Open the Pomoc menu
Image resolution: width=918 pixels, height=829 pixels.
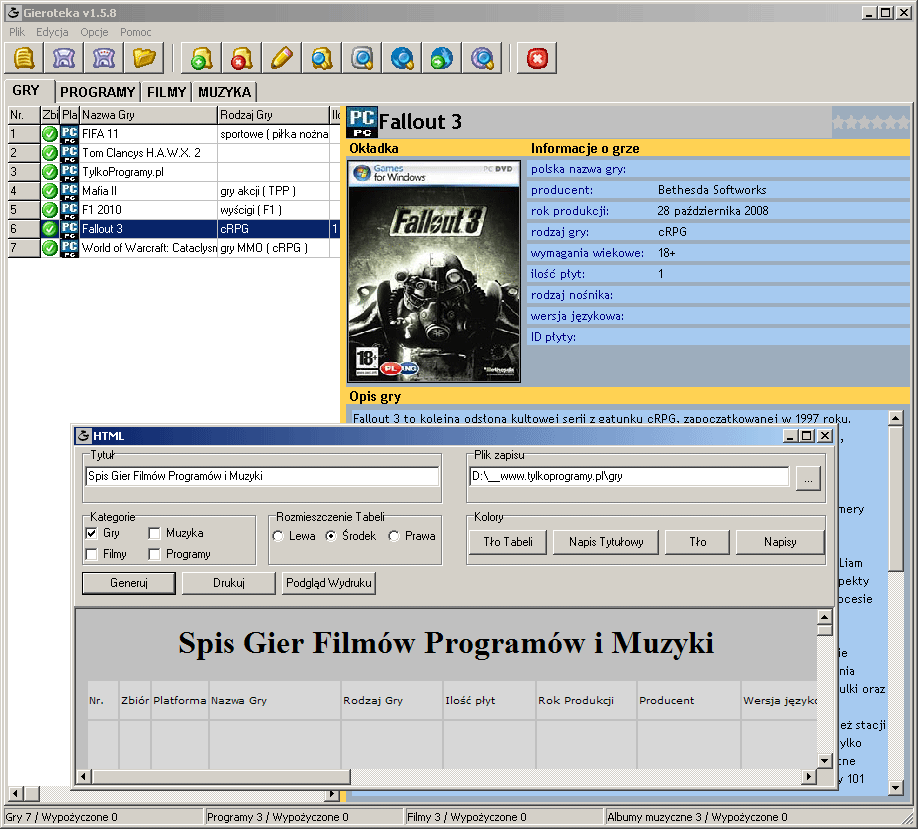136,32
